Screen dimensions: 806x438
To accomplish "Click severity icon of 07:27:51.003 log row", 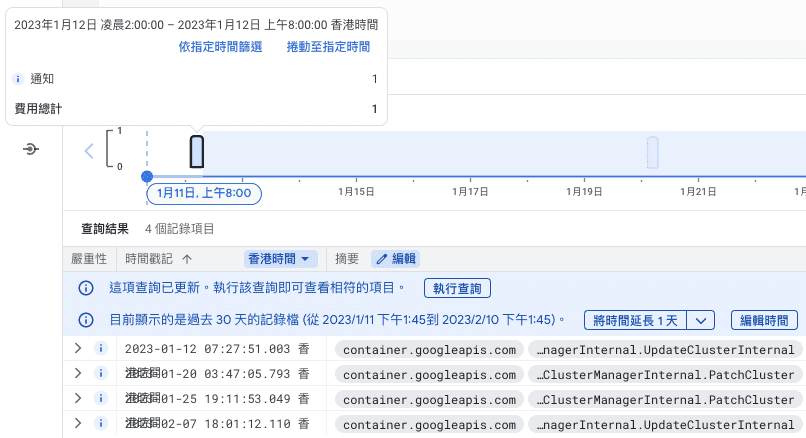I will coord(100,349).
